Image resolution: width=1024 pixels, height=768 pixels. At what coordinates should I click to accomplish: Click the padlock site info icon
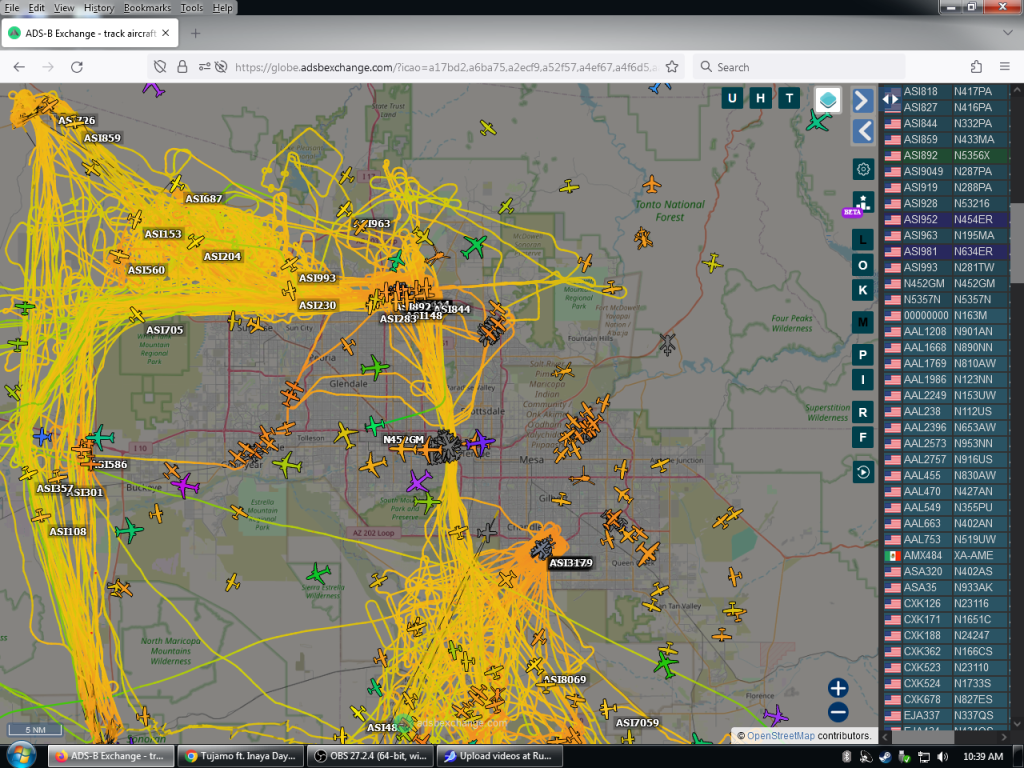[182, 67]
